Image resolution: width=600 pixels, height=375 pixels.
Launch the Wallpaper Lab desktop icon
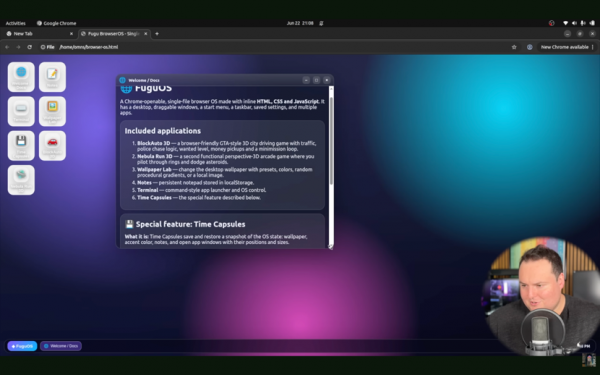coord(52,111)
